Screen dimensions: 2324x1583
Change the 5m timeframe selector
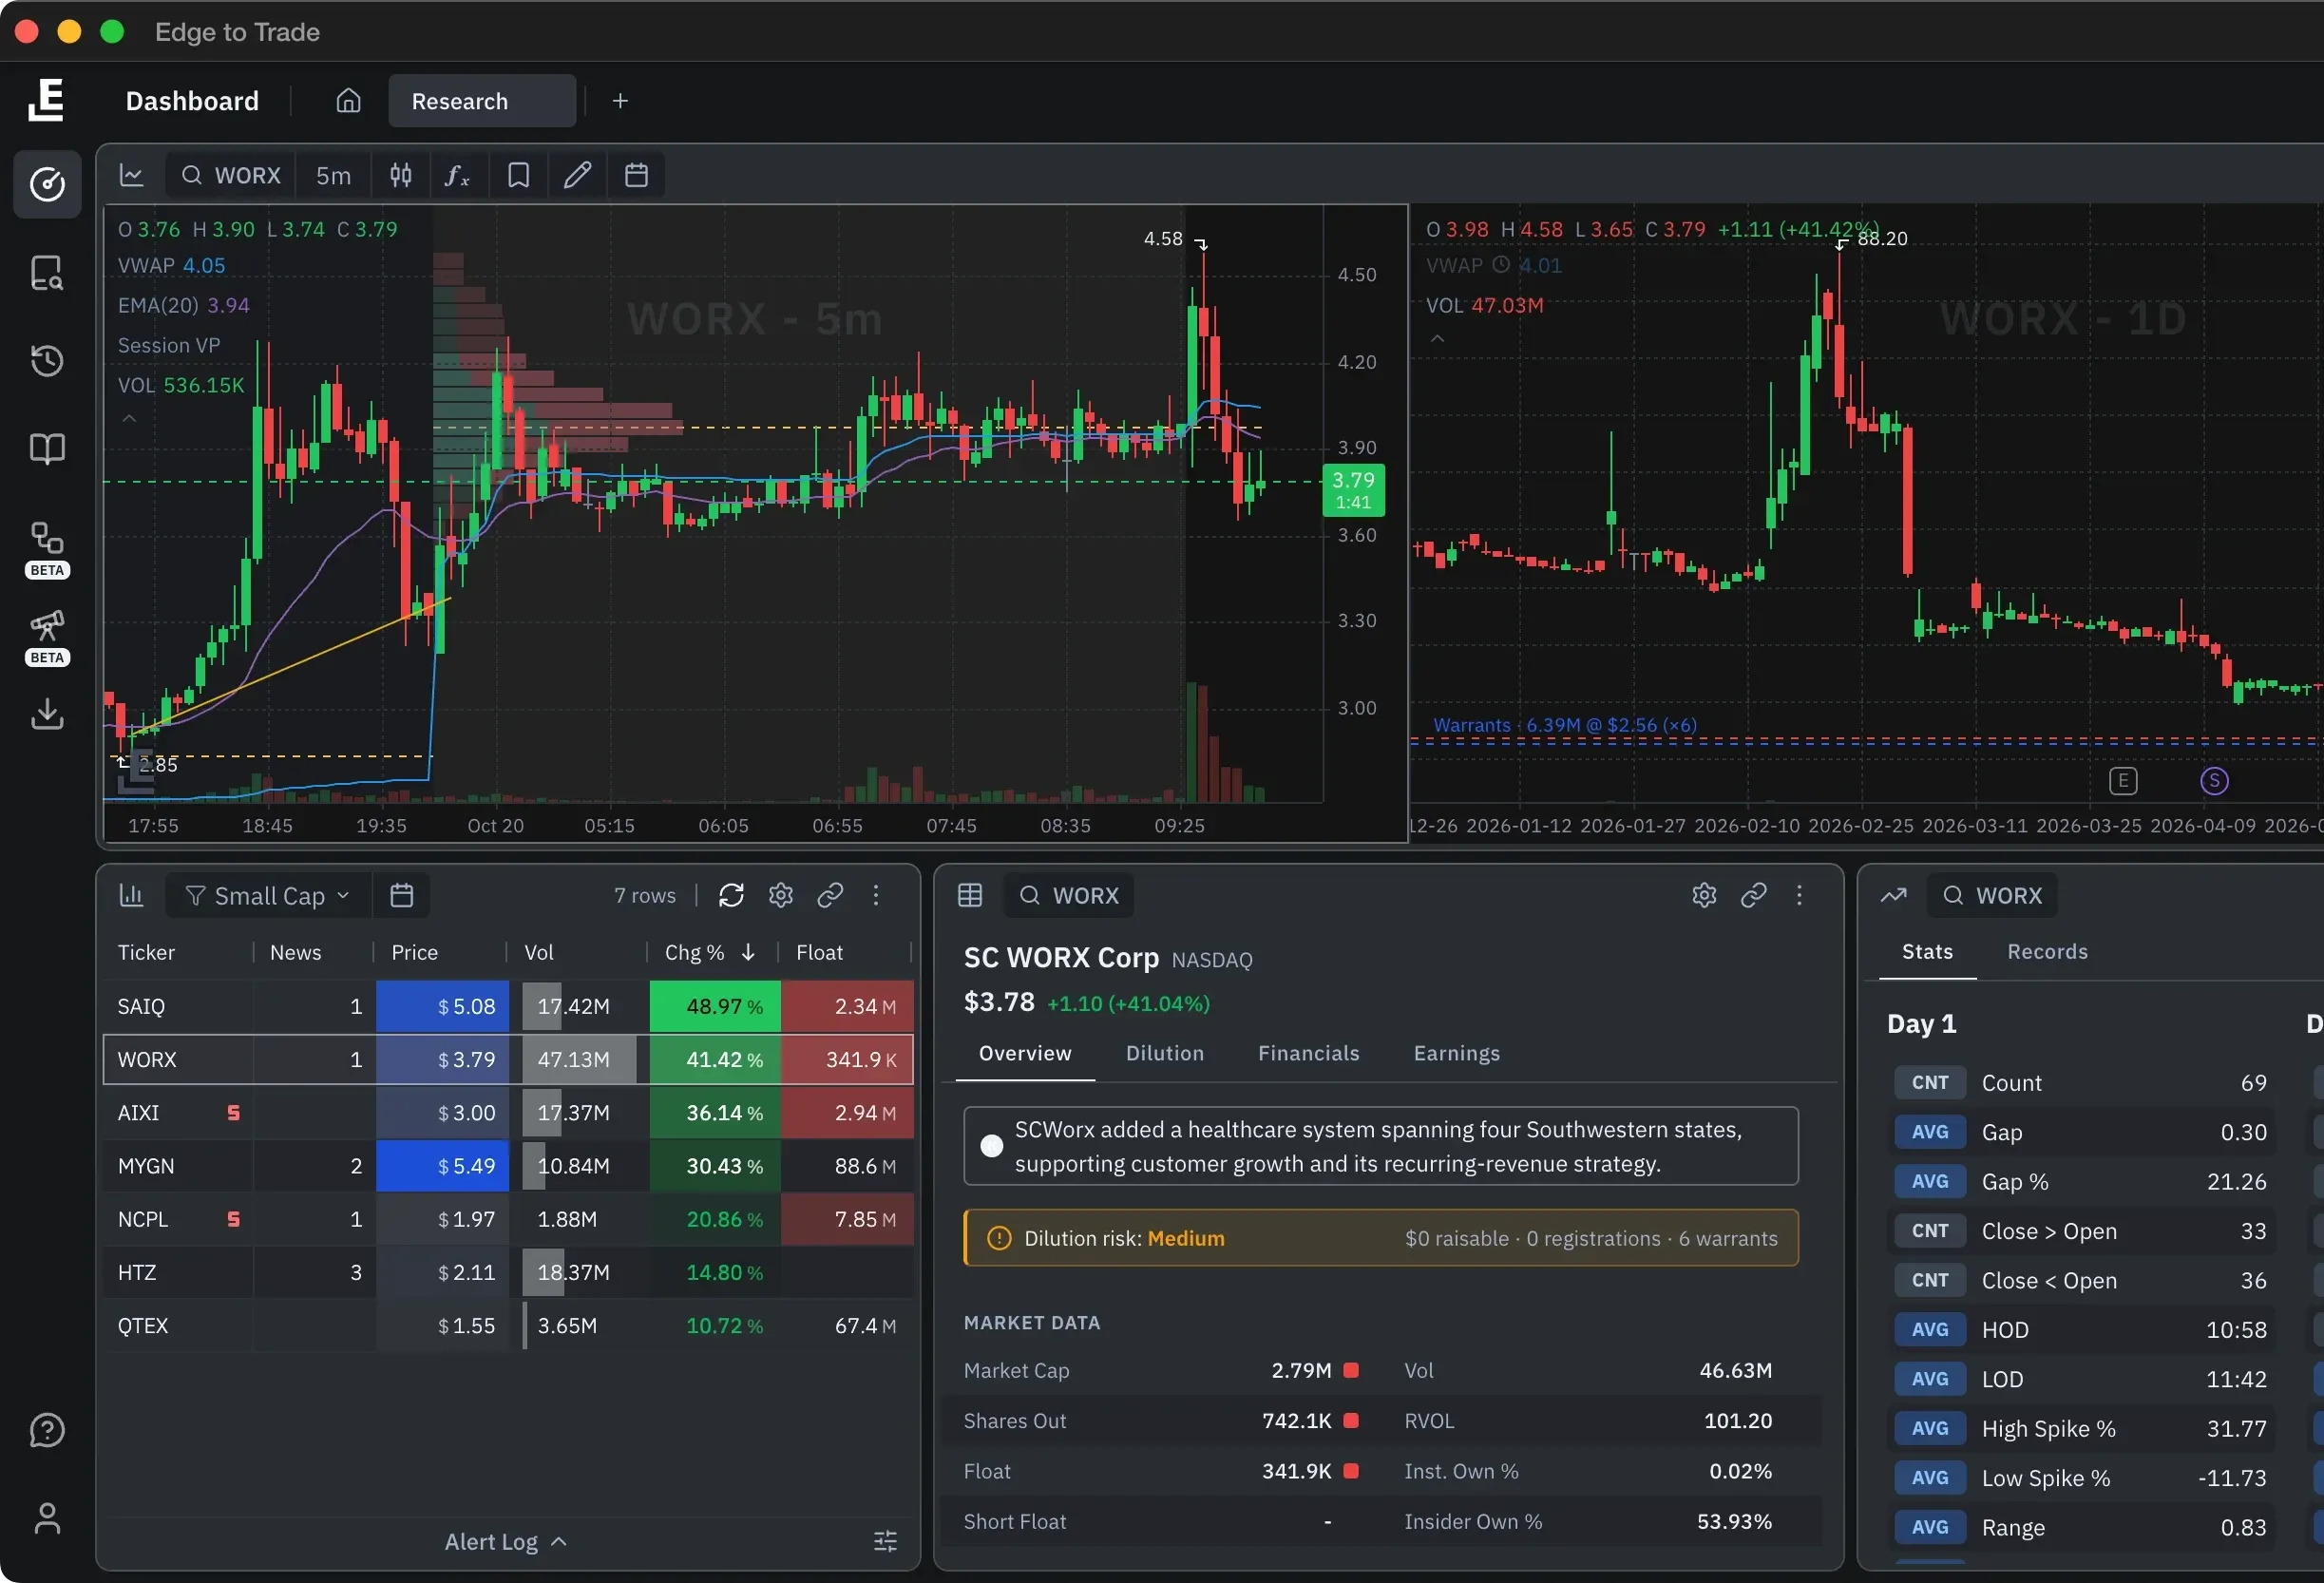[333, 176]
